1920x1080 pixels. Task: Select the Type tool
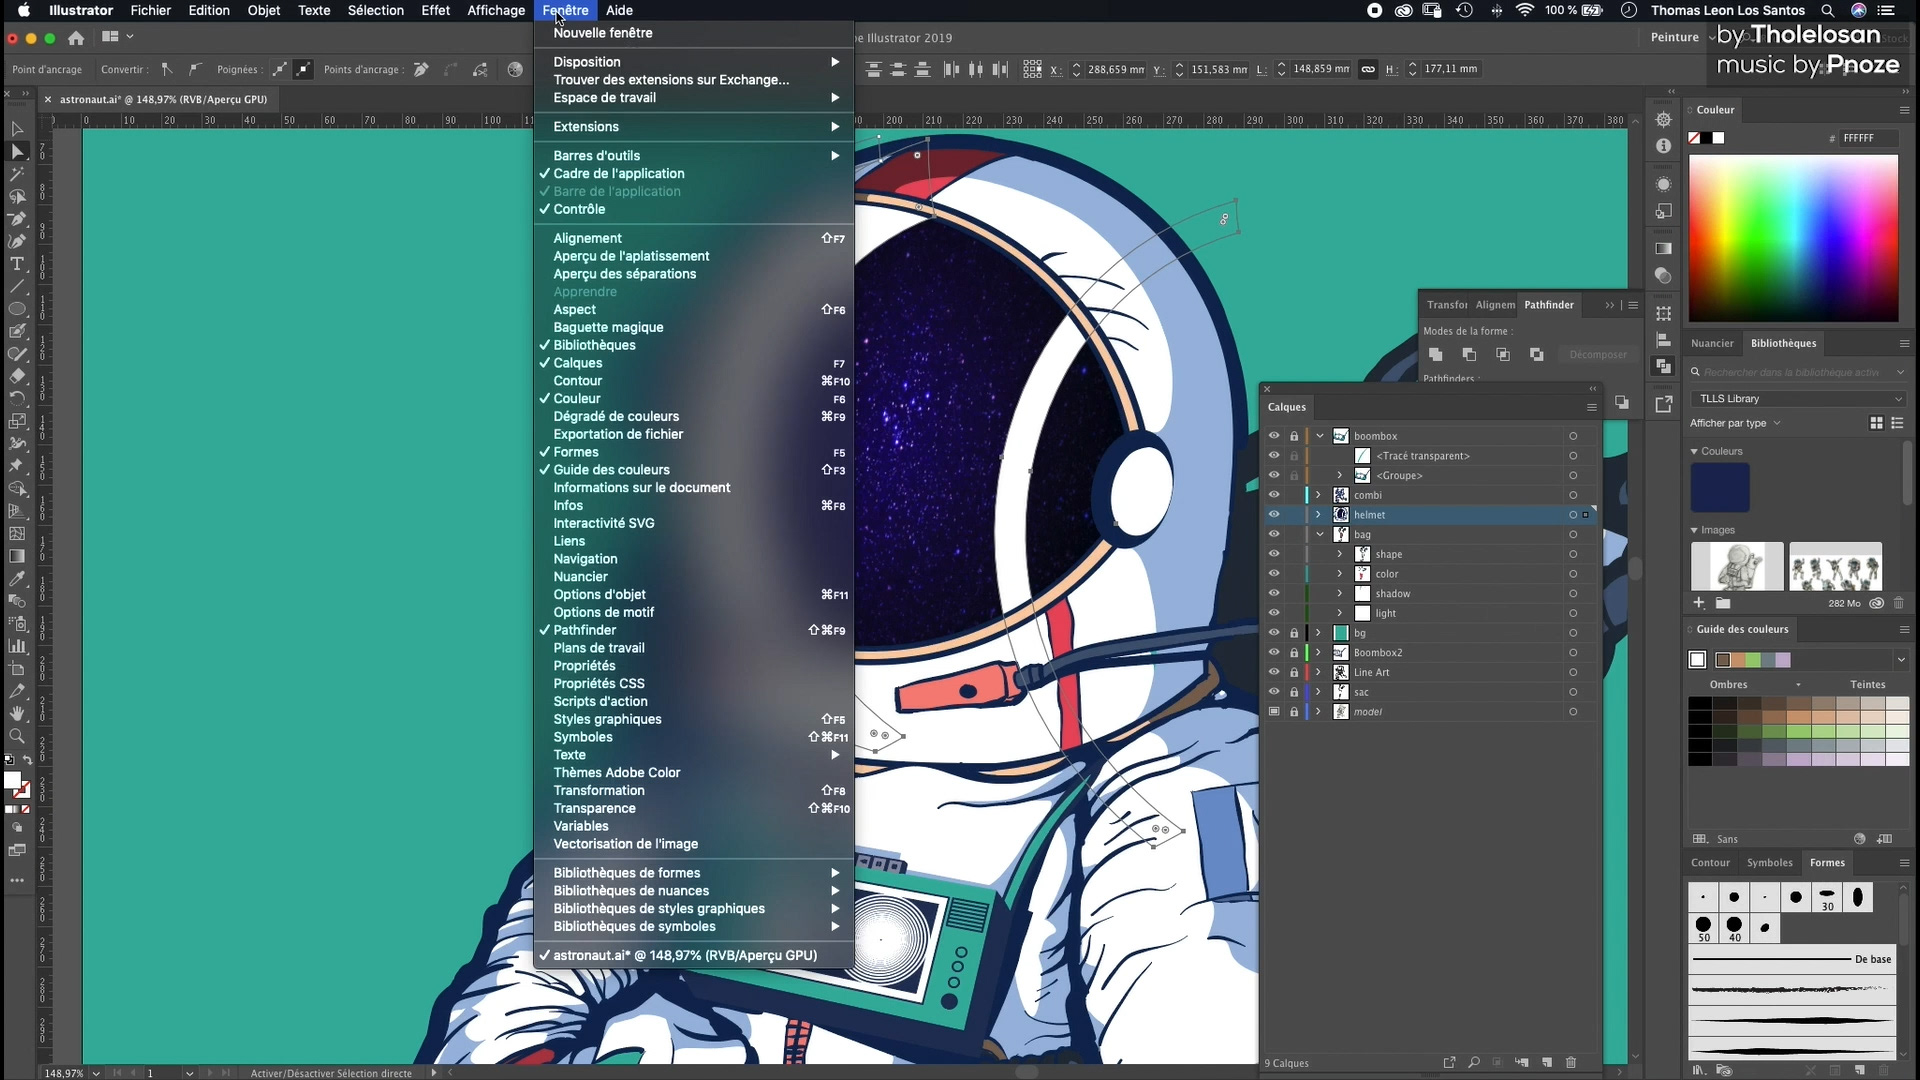pos(17,264)
